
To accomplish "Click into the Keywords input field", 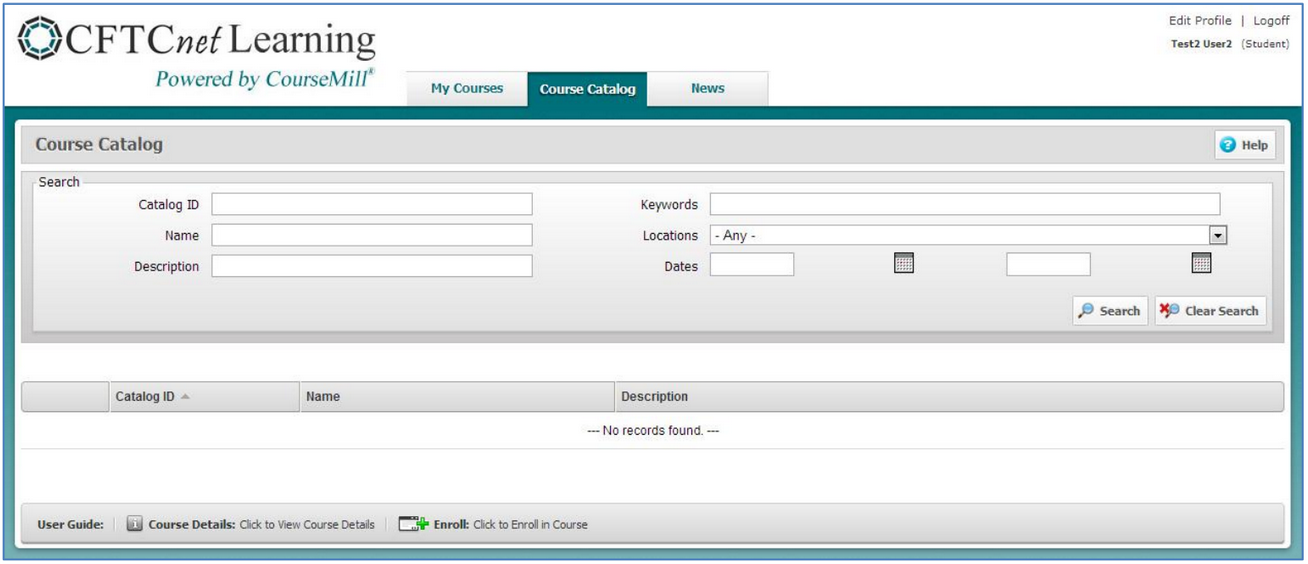I will [964, 205].
